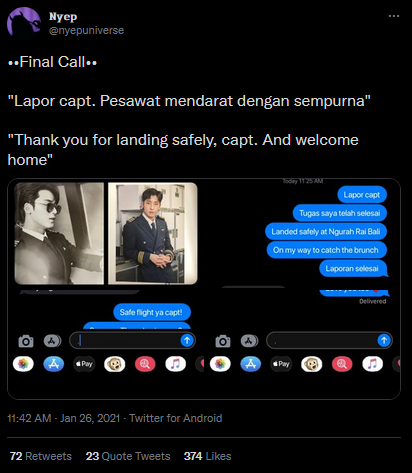Viewport: 412px width, 473px height.
Task: Tap the camera icon in right chat
Action: point(223,341)
